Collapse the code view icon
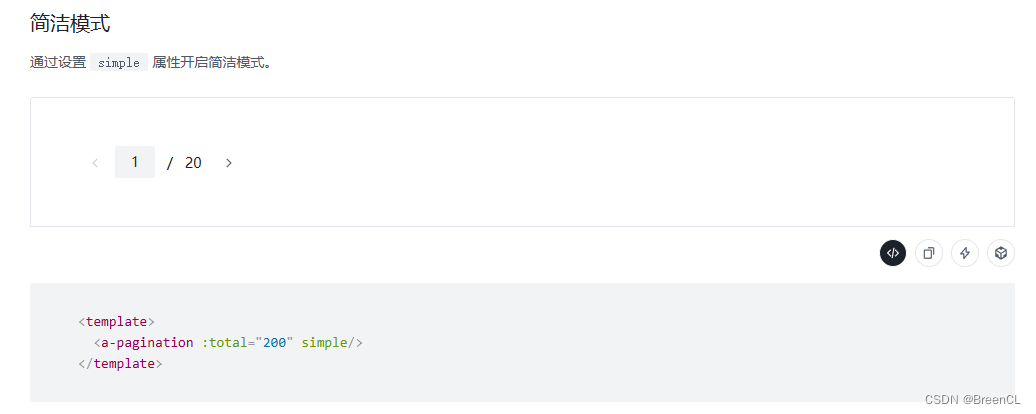The width and height of the screenshot is (1036, 414). pos(893,254)
